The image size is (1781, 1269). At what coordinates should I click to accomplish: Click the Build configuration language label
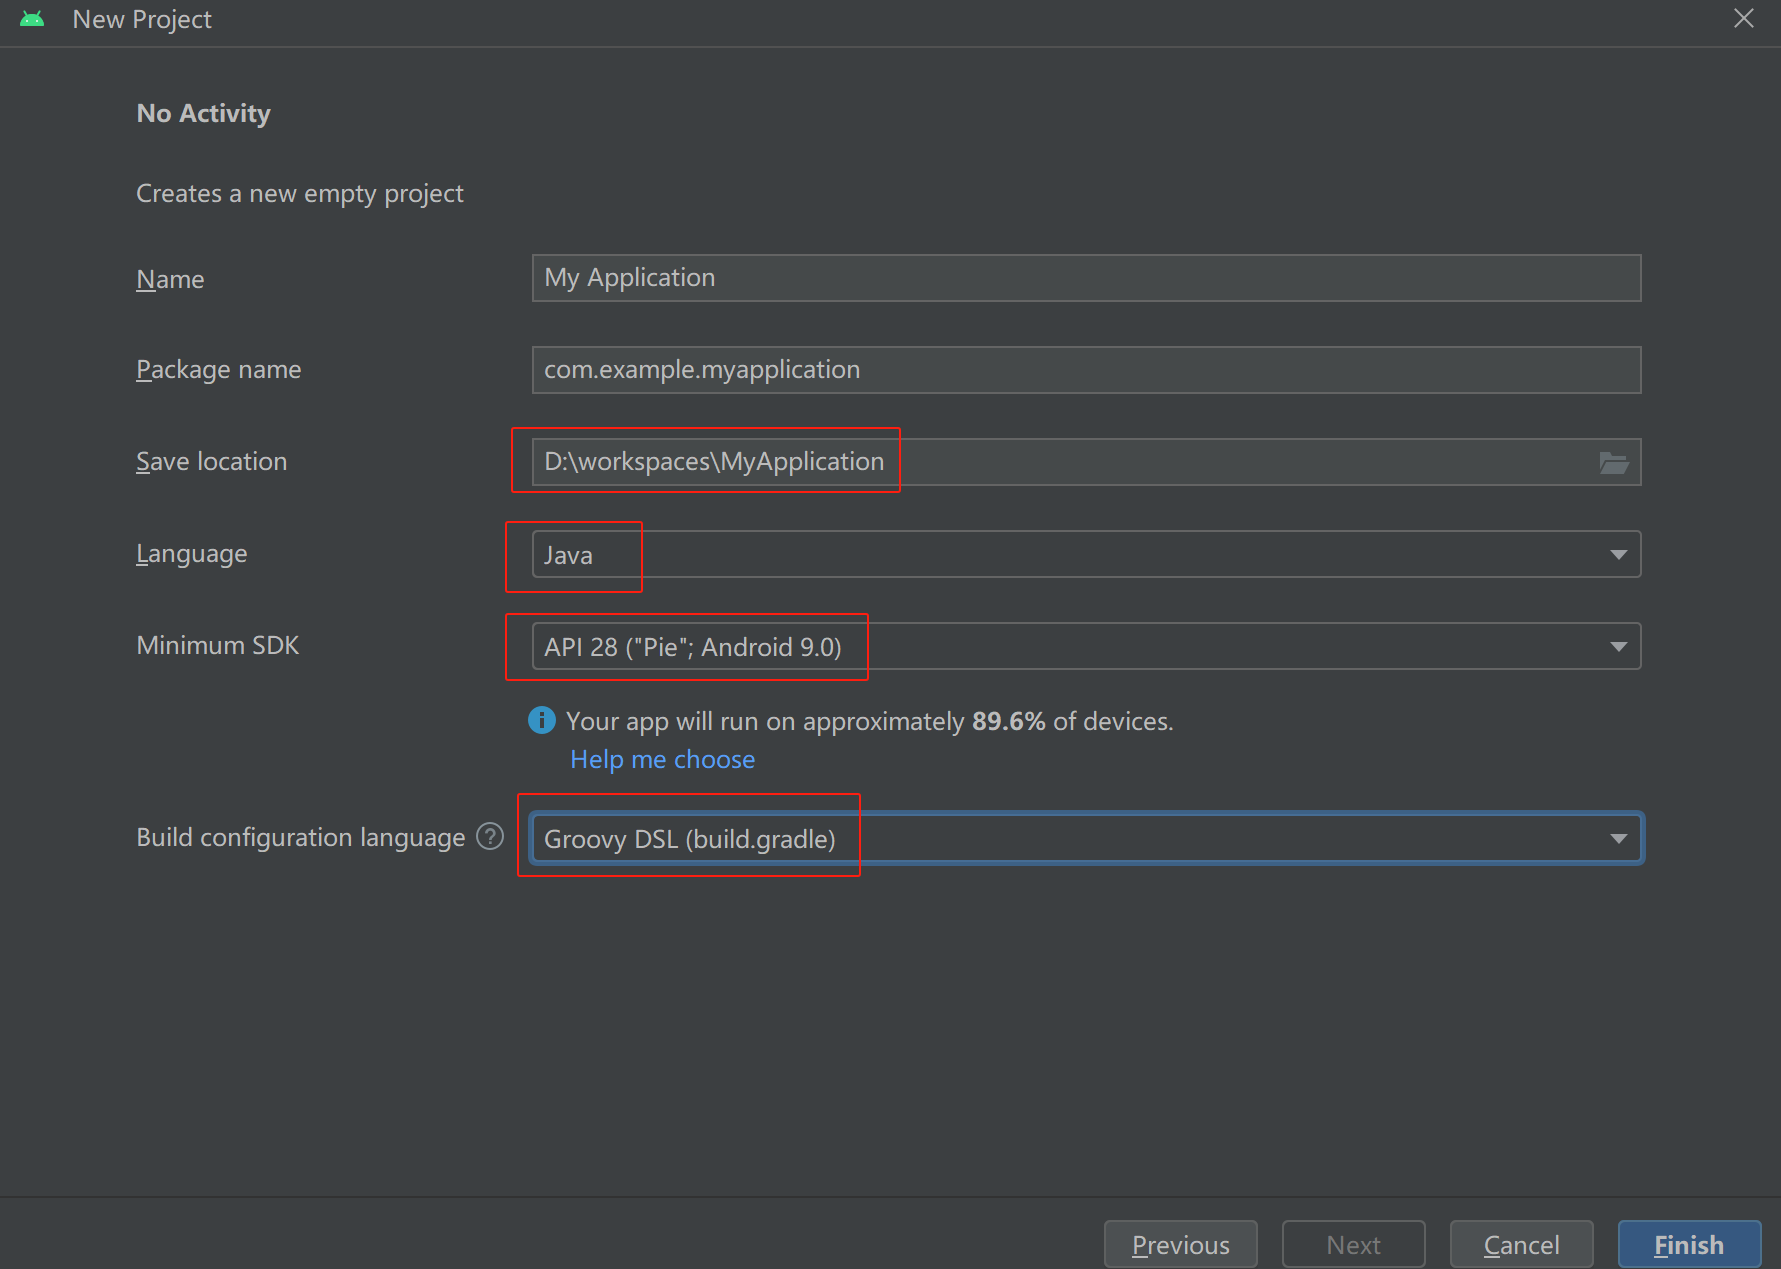point(300,837)
